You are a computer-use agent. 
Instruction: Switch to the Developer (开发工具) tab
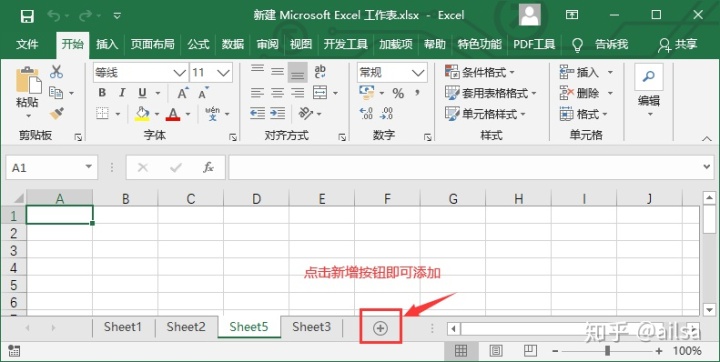(x=345, y=45)
